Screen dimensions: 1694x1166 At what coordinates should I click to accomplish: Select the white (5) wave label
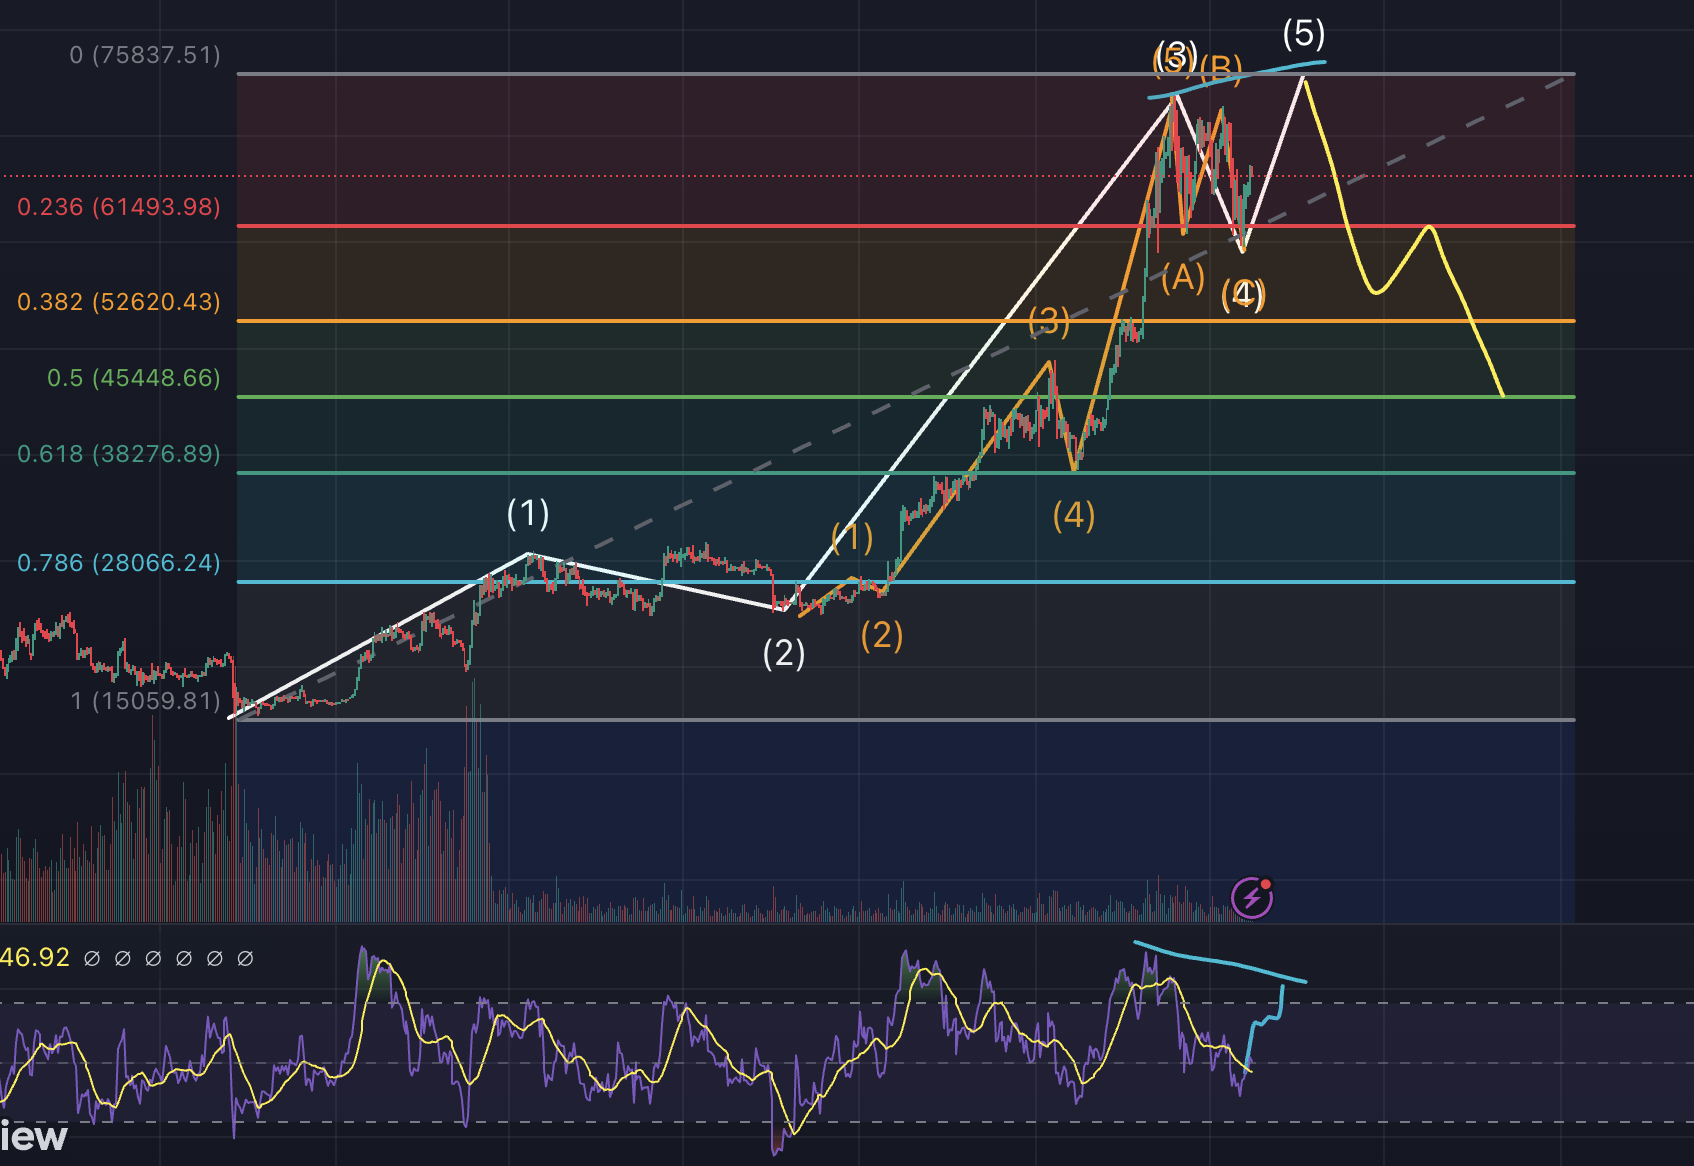[1303, 34]
